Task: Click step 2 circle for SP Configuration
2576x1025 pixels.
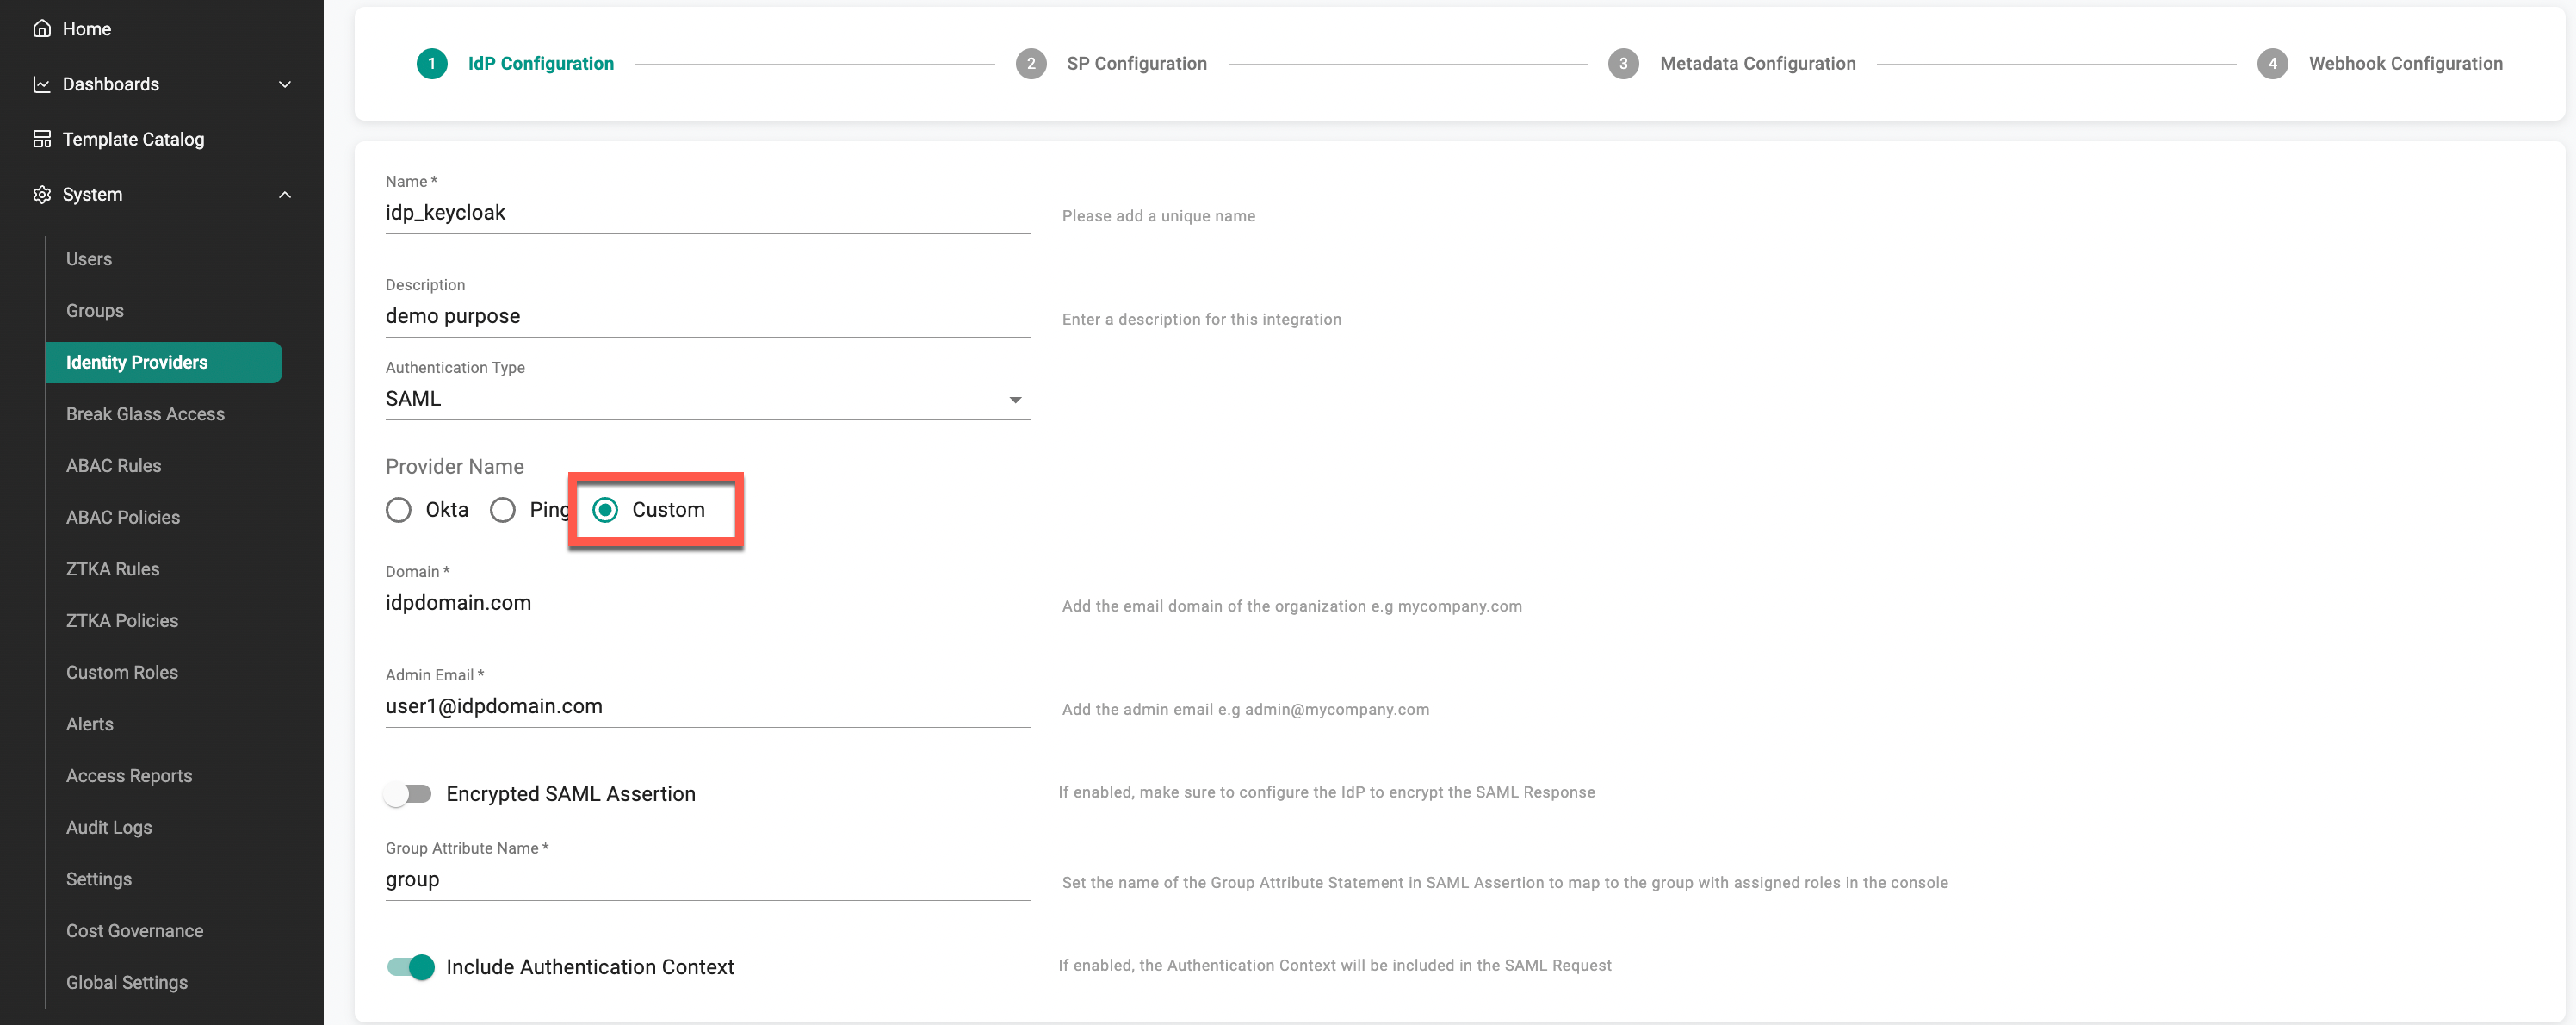Action: click(1030, 64)
